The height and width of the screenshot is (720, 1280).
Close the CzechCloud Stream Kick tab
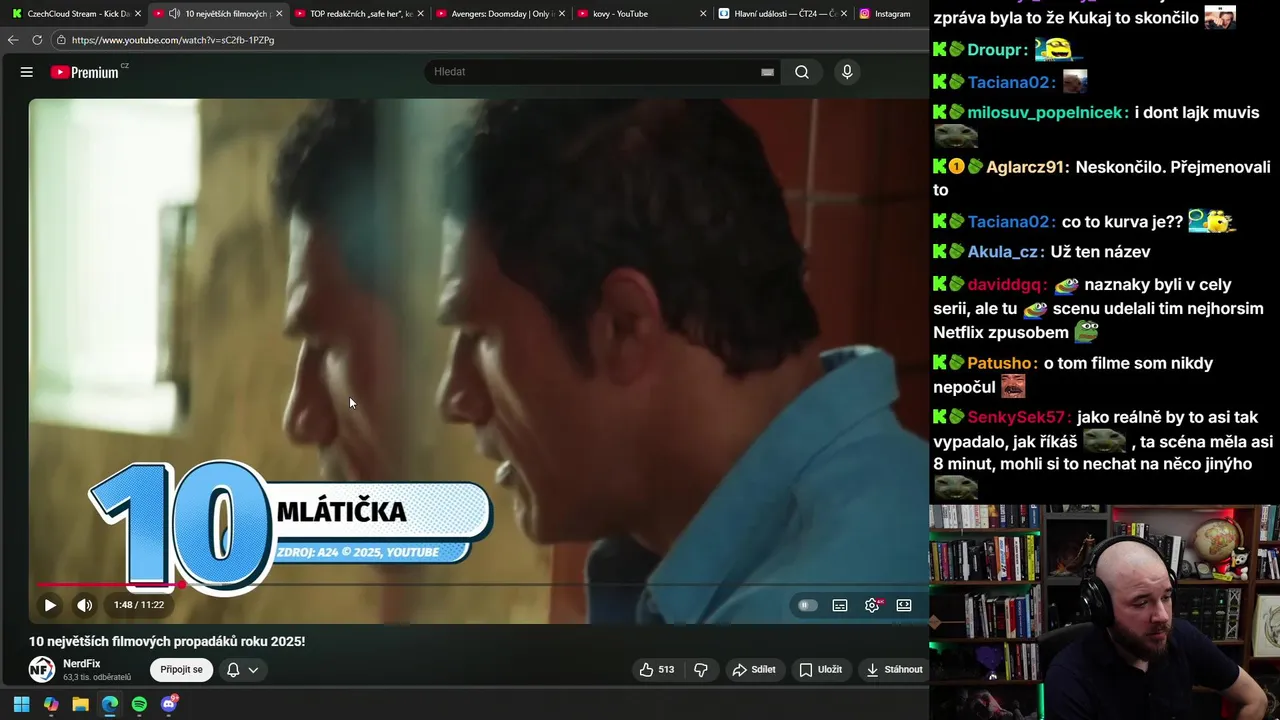tap(138, 14)
